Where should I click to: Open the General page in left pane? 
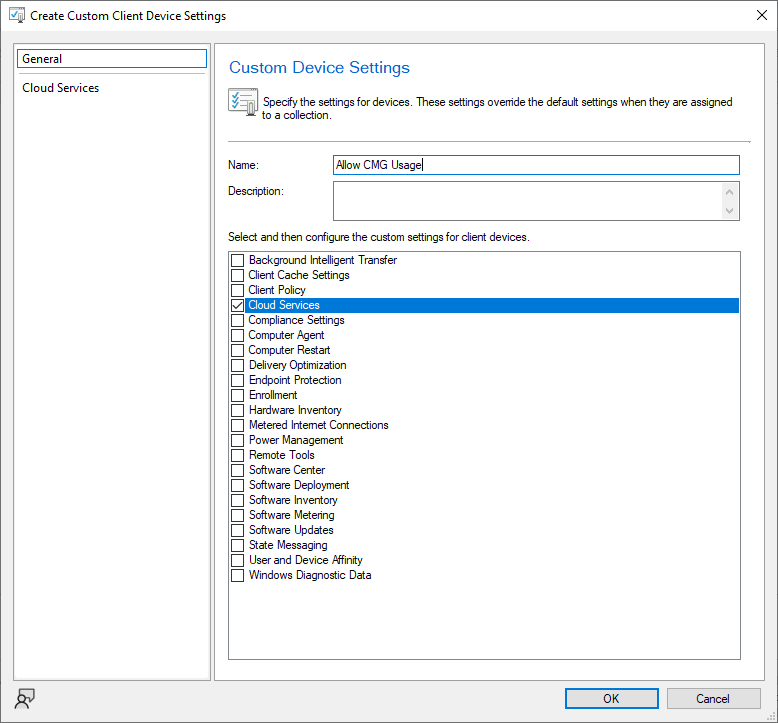point(112,59)
